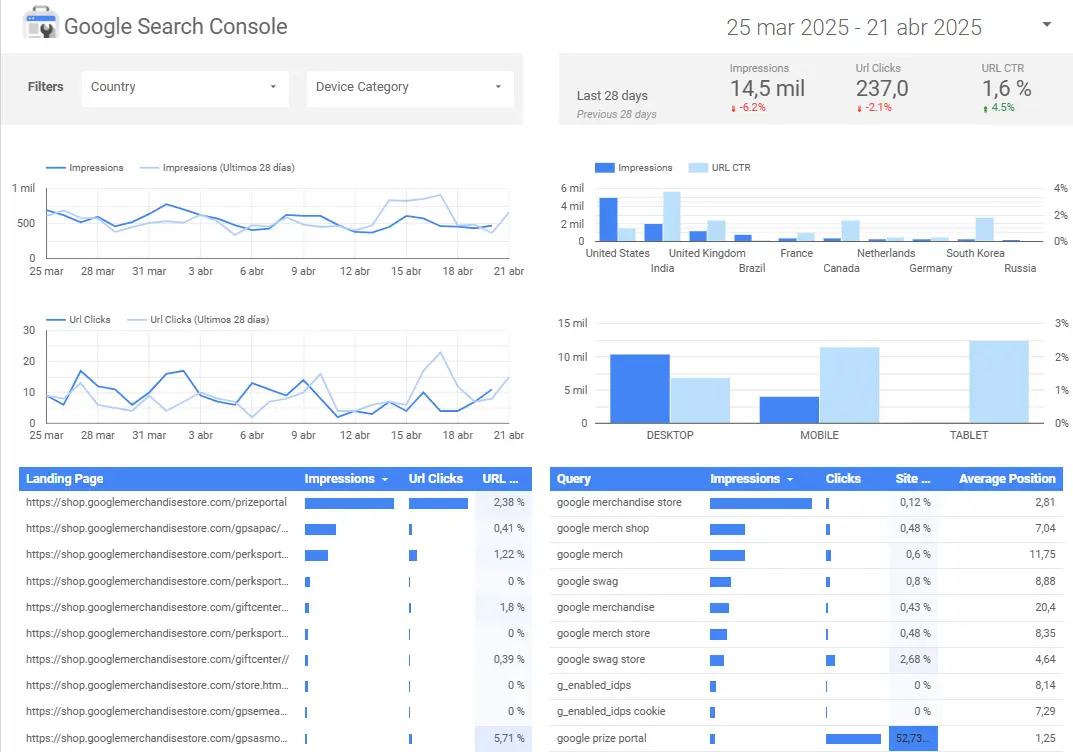Select the query 'g_enabled_idps cookie'
The width and height of the screenshot is (1073, 752).
(610, 712)
